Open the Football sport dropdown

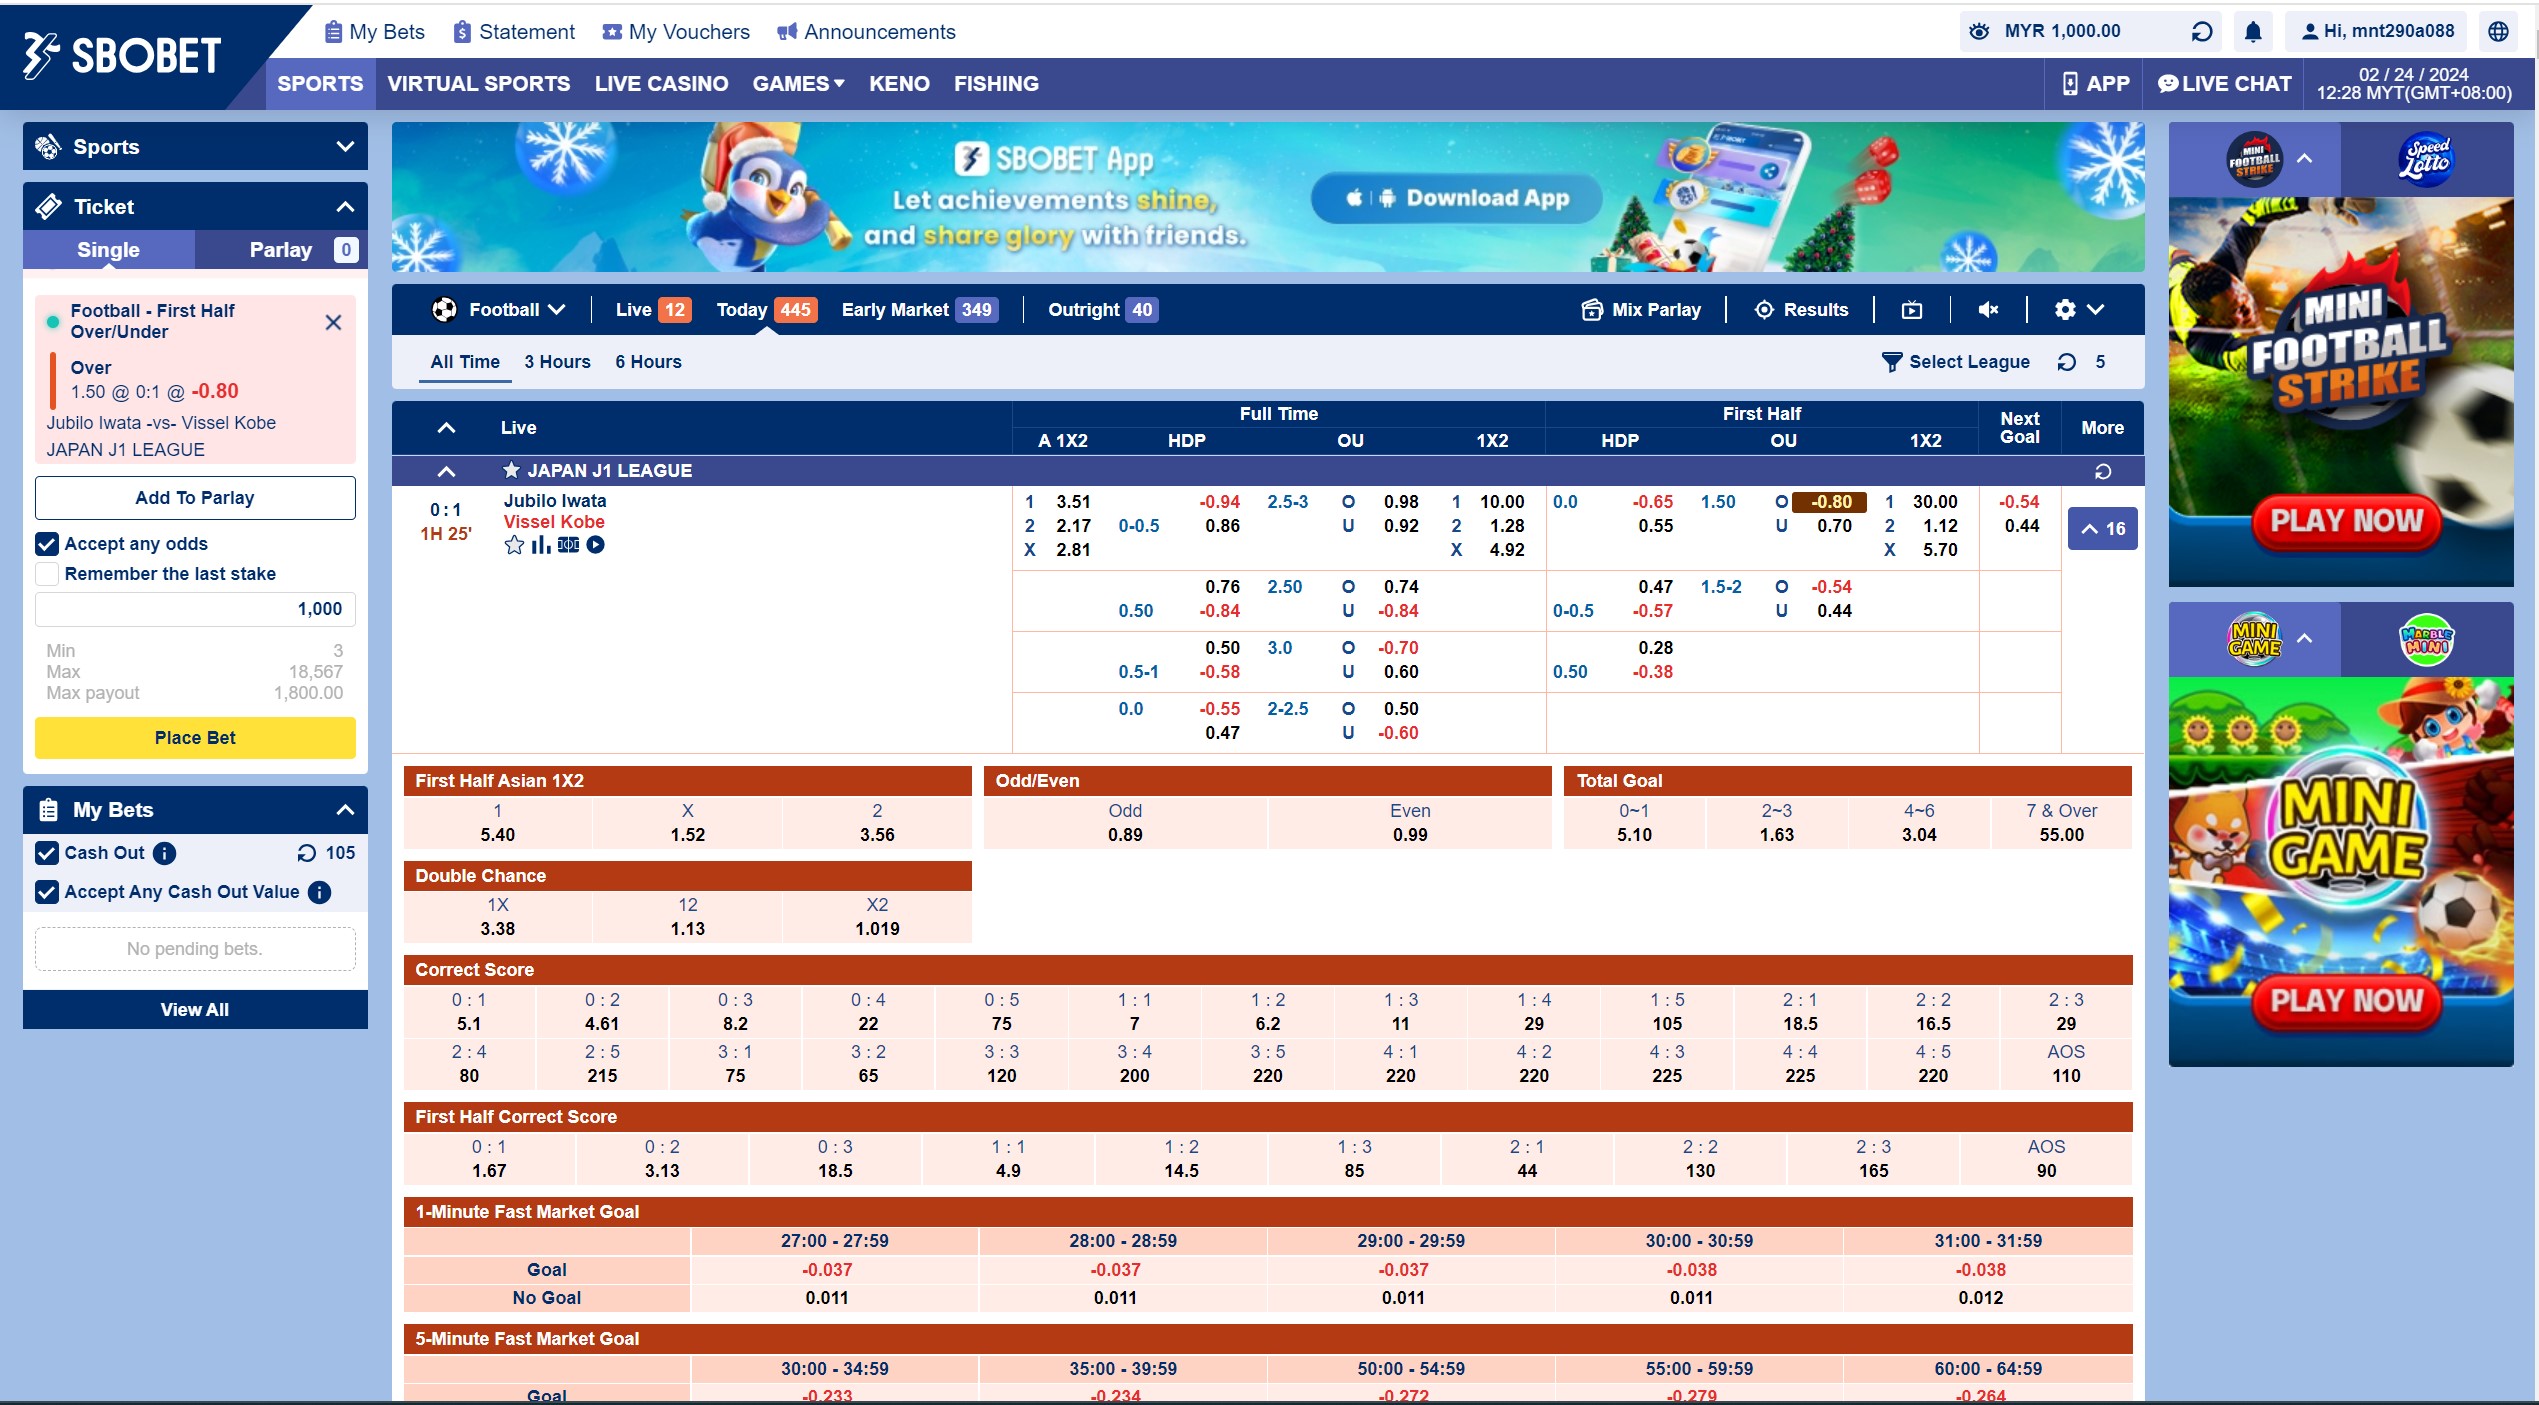499,310
